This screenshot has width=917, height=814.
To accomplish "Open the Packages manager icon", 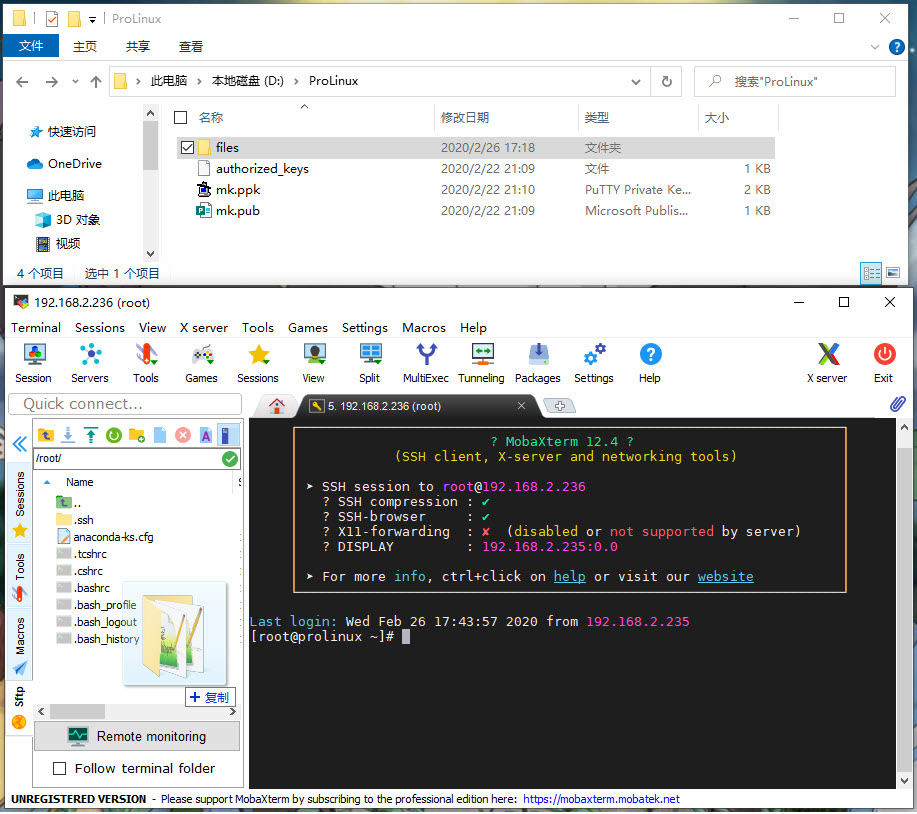I will click(538, 362).
